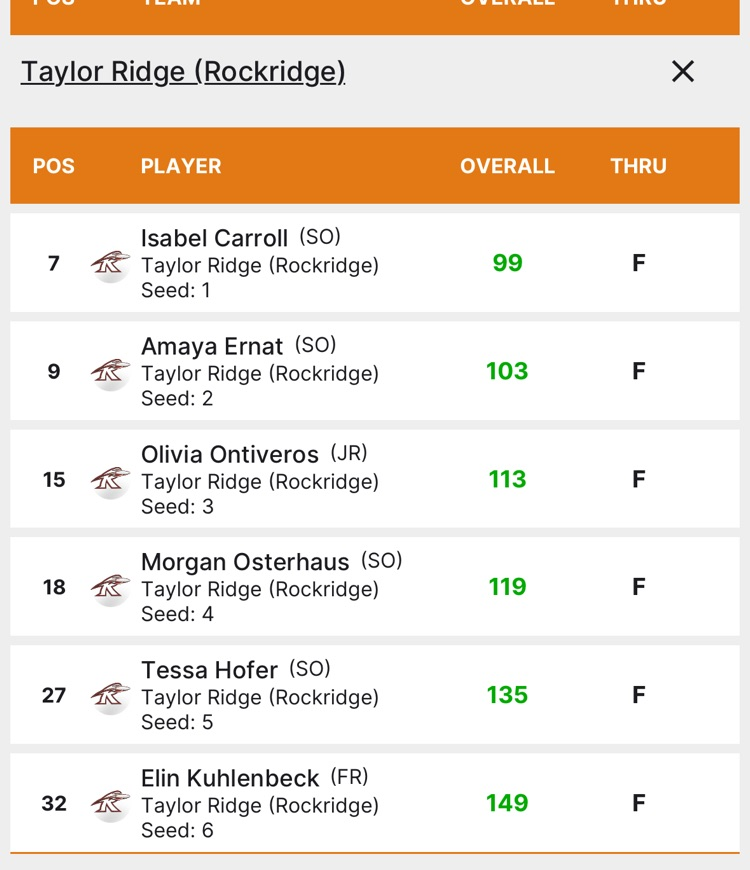Click Elin Kuhlenbeck's Rockridge team logo
This screenshot has width=750, height=870.
click(110, 804)
